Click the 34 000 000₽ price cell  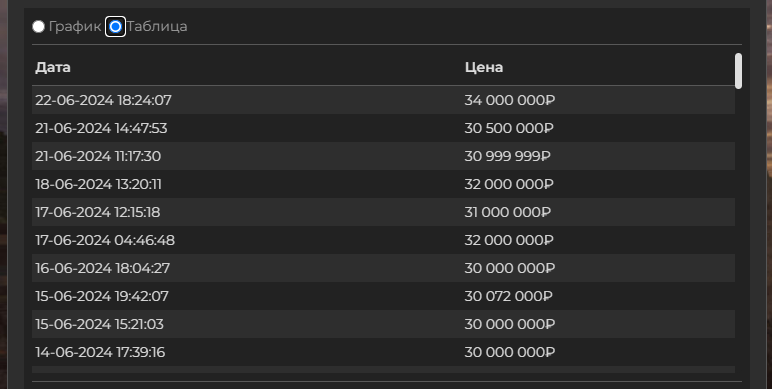pyautogui.click(x=510, y=100)
